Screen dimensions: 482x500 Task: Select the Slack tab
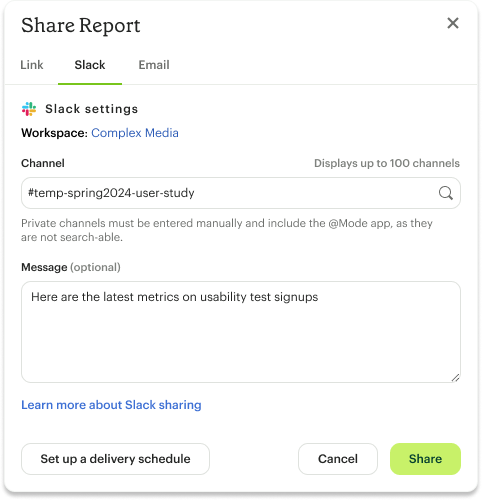[90, 65]
